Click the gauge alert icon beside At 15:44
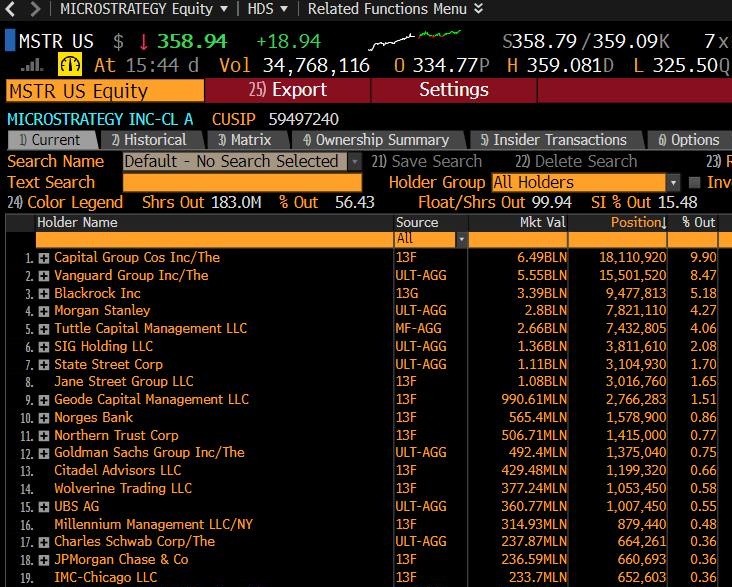Image resolution: width=732 pixels, height=587 pixels. point(70,64)
